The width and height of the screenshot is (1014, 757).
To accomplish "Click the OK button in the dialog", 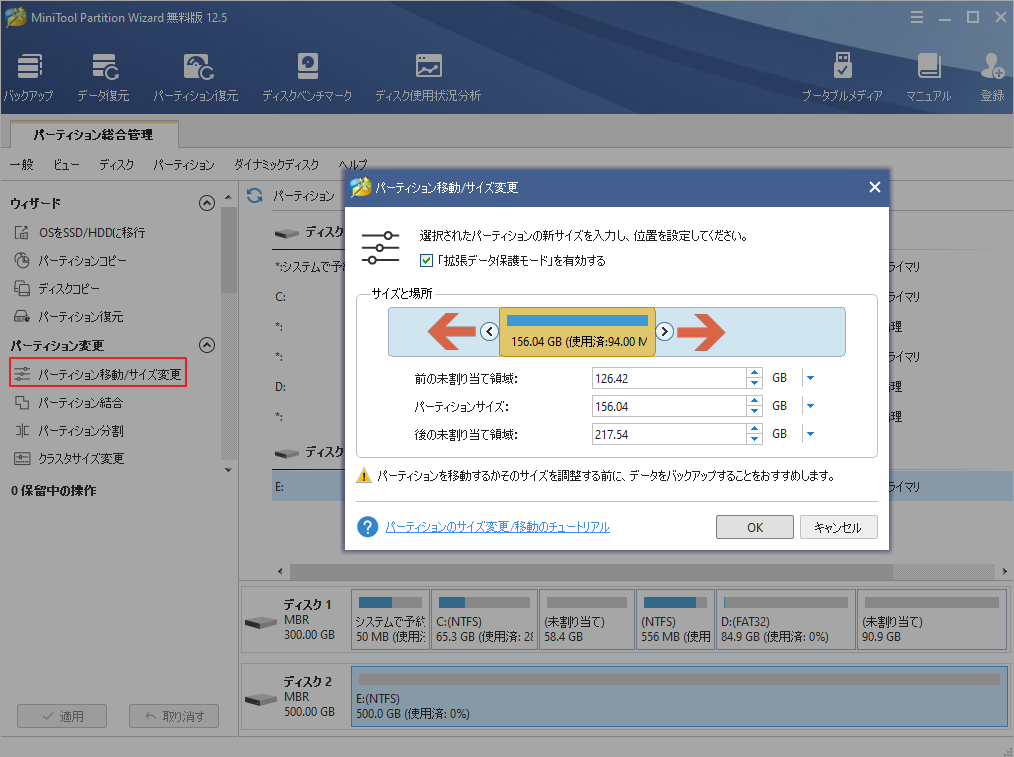I will (754, 527).
